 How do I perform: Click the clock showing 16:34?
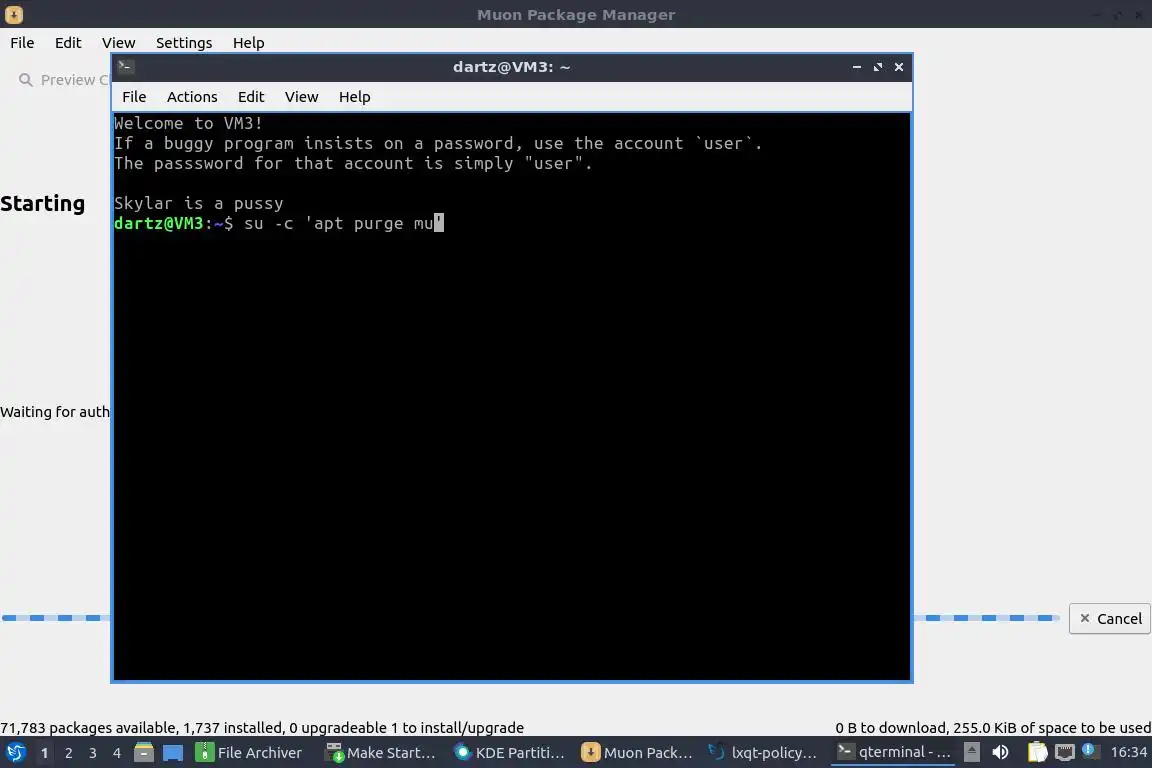[1128, 752]
